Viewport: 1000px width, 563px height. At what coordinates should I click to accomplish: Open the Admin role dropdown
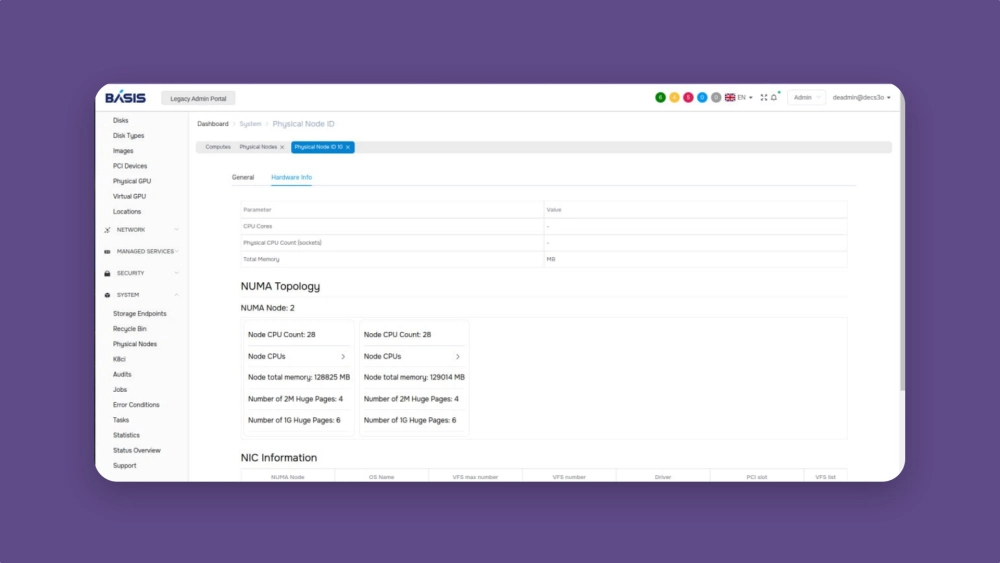coord(807,98)
